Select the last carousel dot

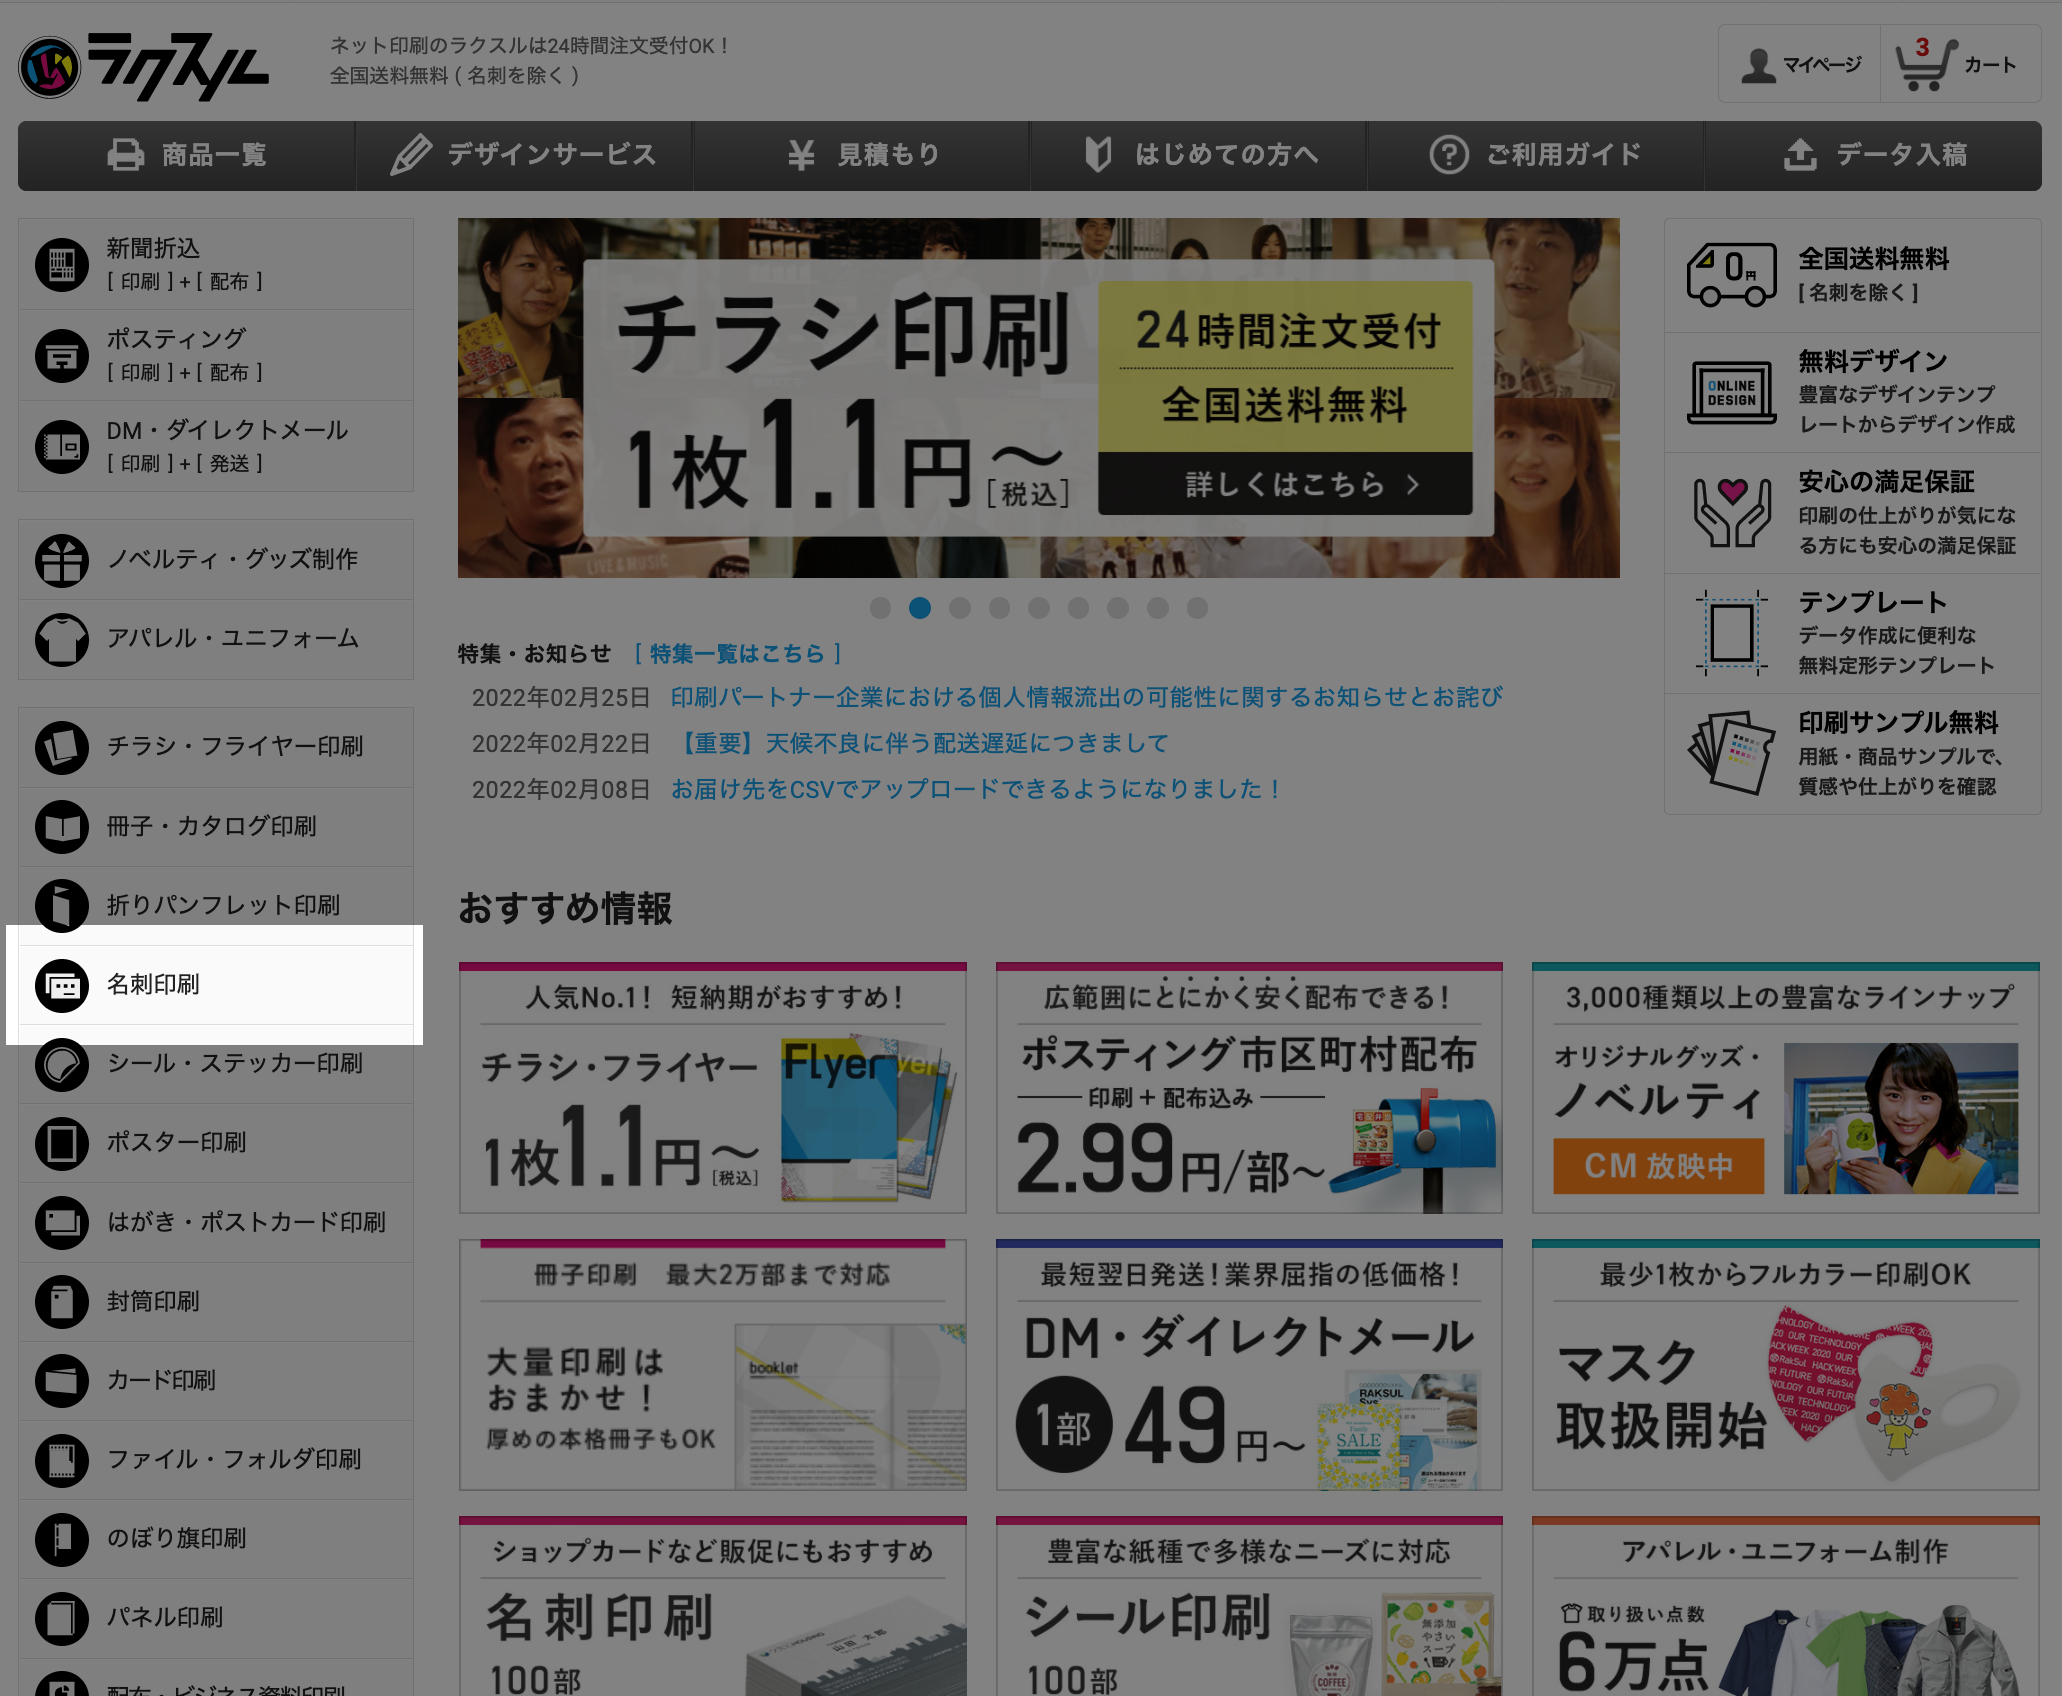tap(1197, 608)
